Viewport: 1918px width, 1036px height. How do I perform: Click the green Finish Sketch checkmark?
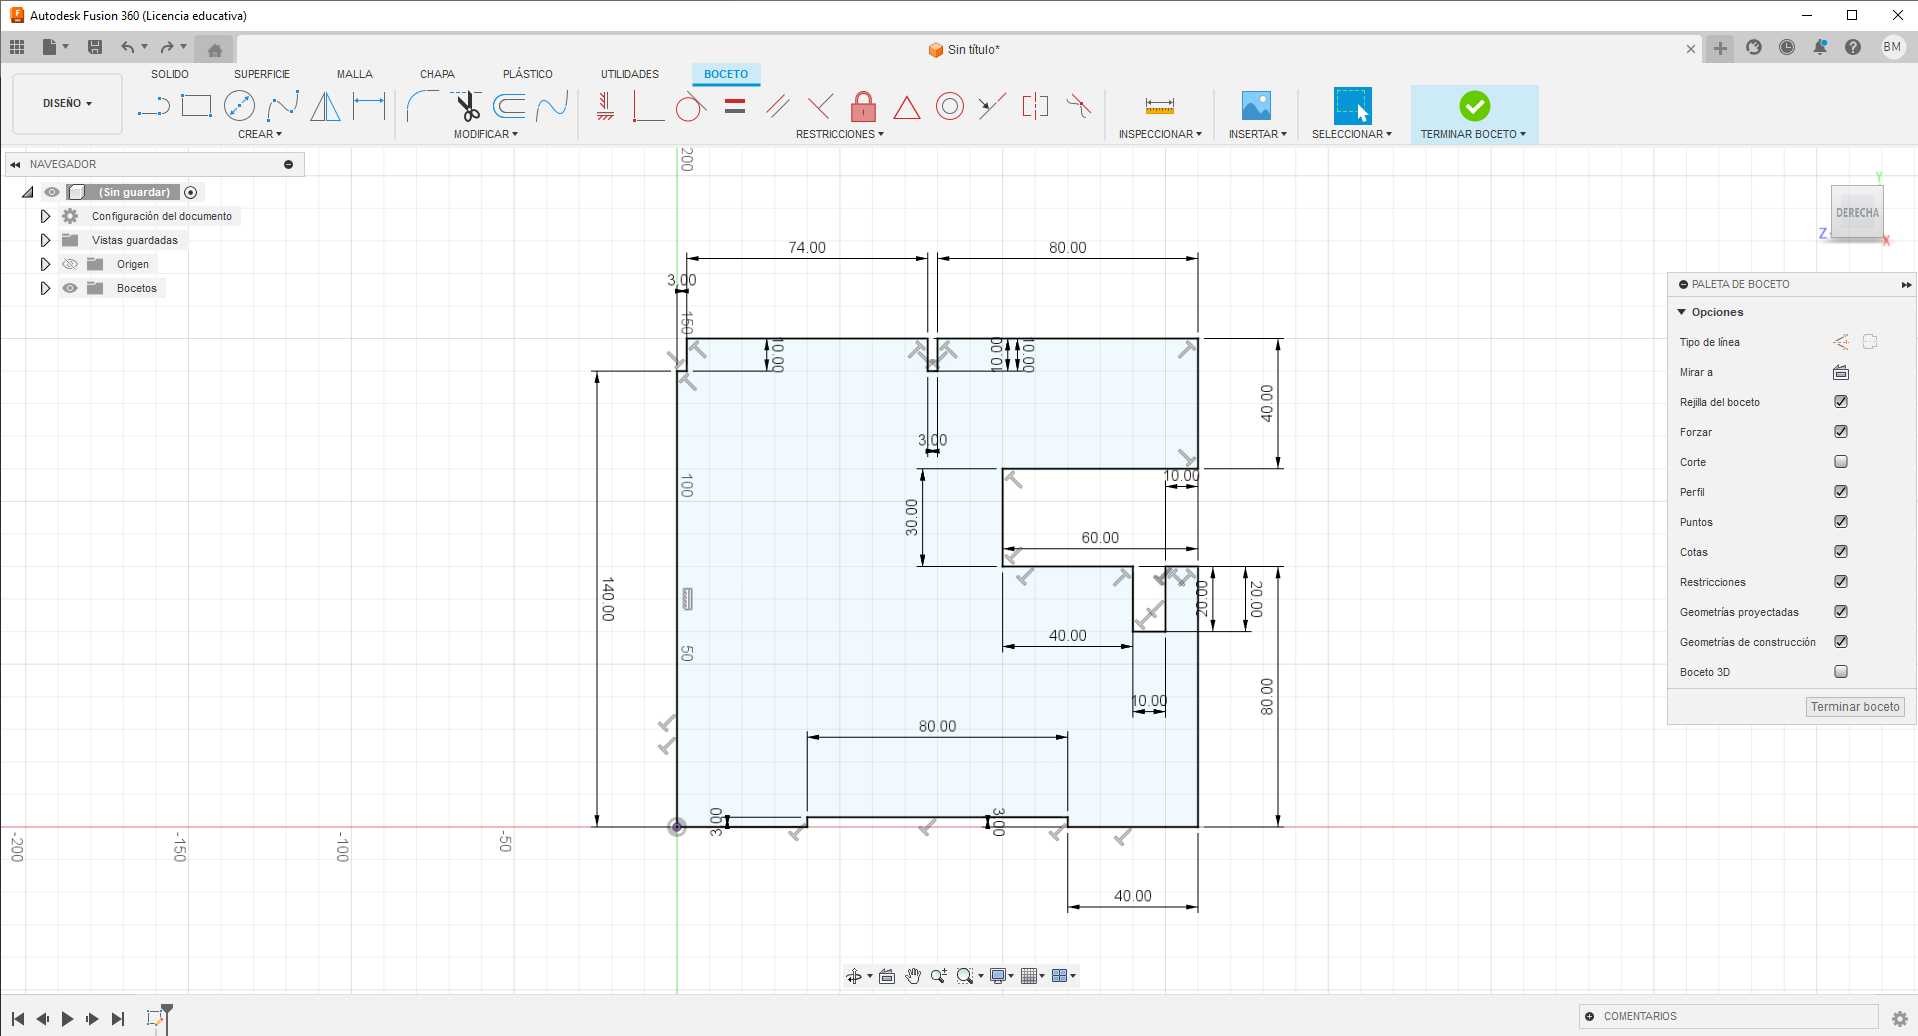click(x=1475, y=106)
